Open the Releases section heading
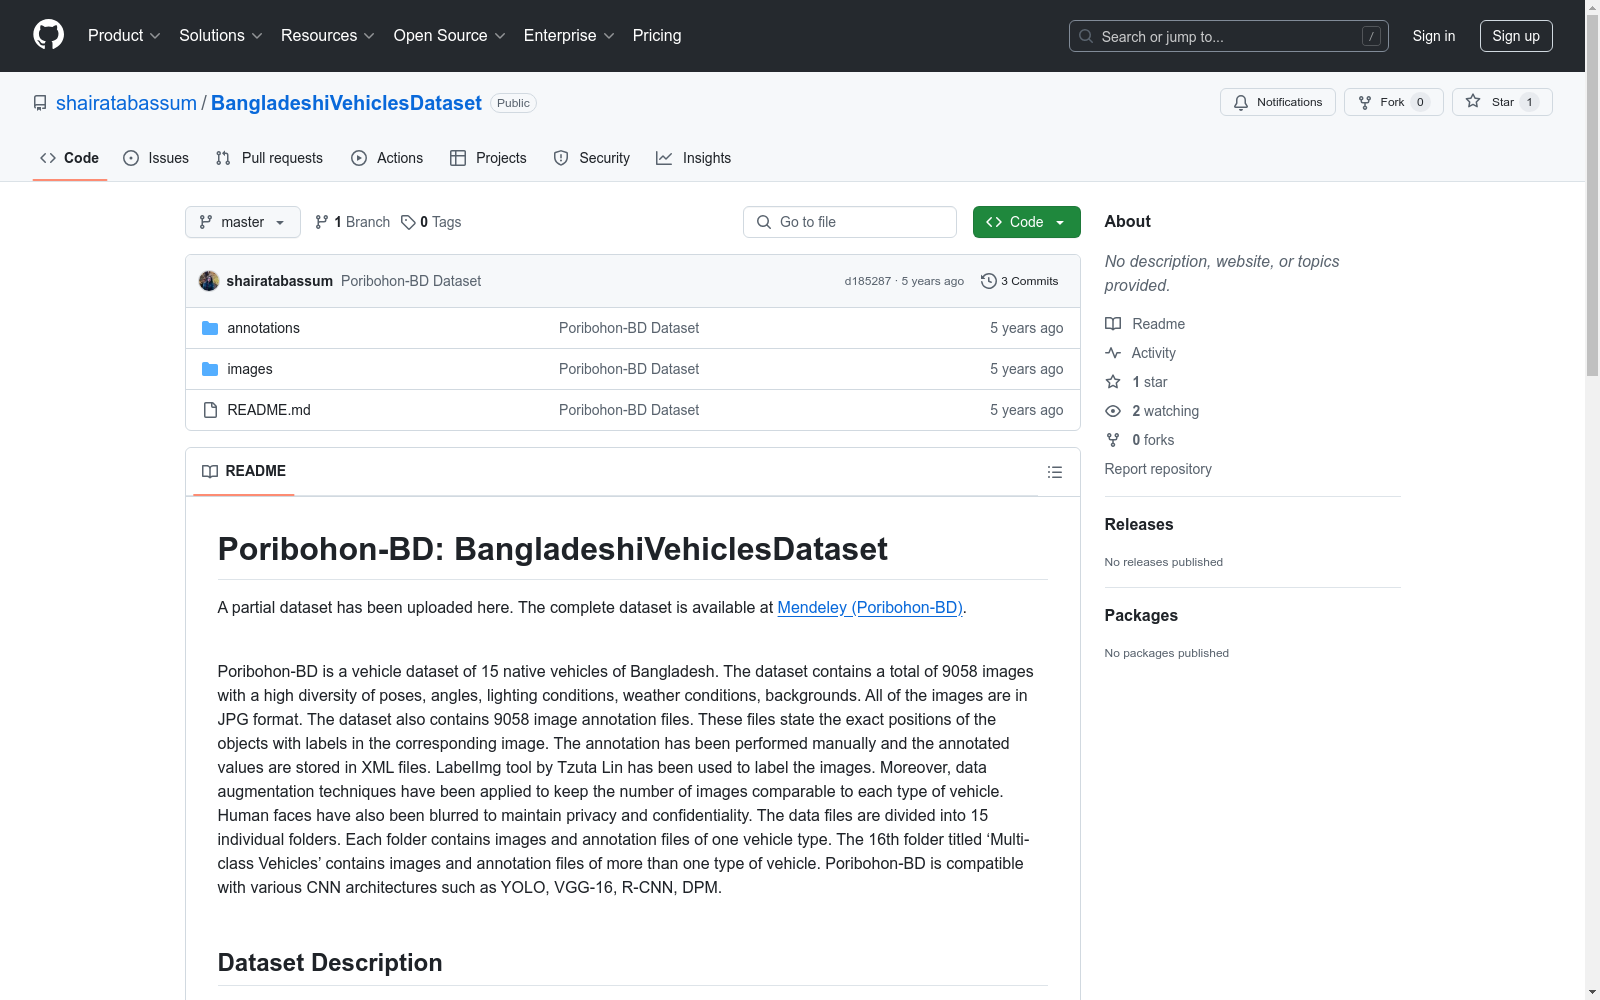The image size is (1600, 1000). click(x=1139, y=524)
